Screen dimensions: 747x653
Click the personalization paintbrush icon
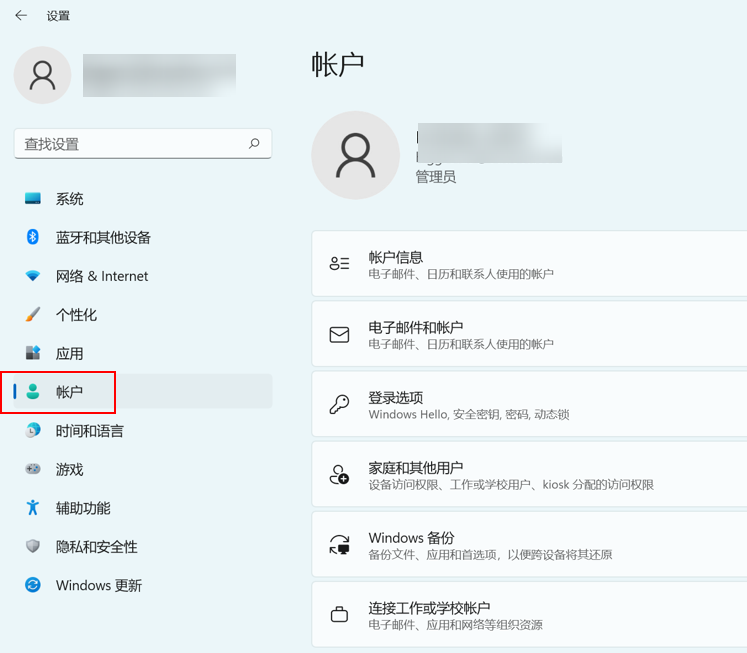33,315
